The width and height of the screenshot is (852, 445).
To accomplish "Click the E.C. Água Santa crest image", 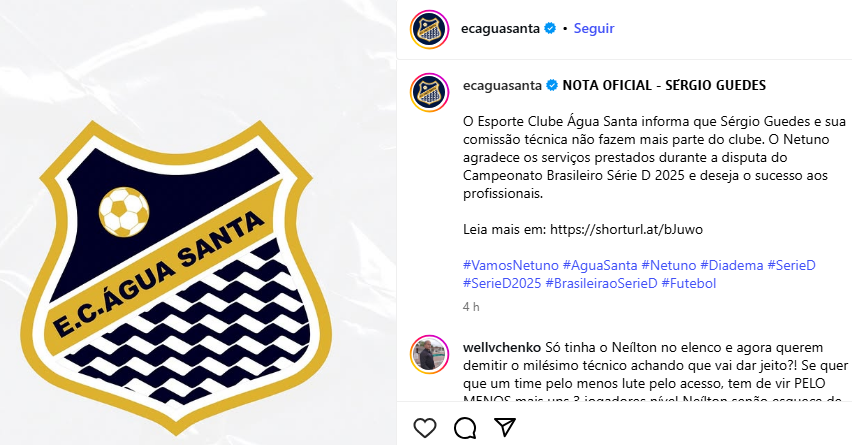I will click(176, 277).
